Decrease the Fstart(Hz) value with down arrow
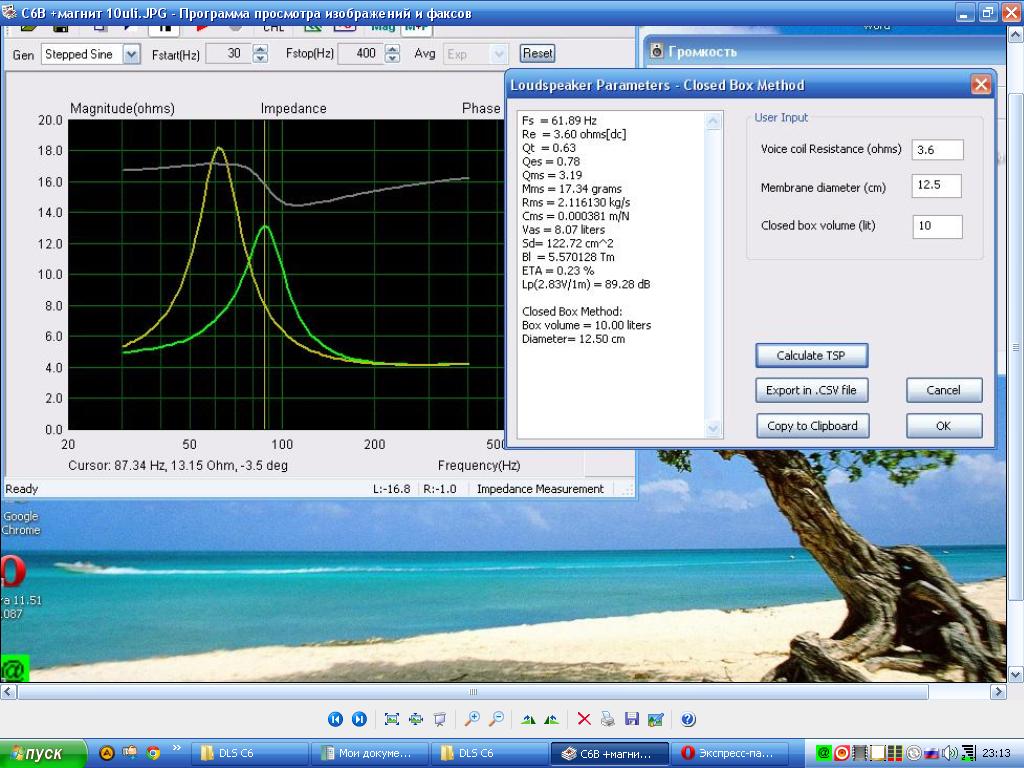Screen dimensions: 1024x768 coord(261,58)
